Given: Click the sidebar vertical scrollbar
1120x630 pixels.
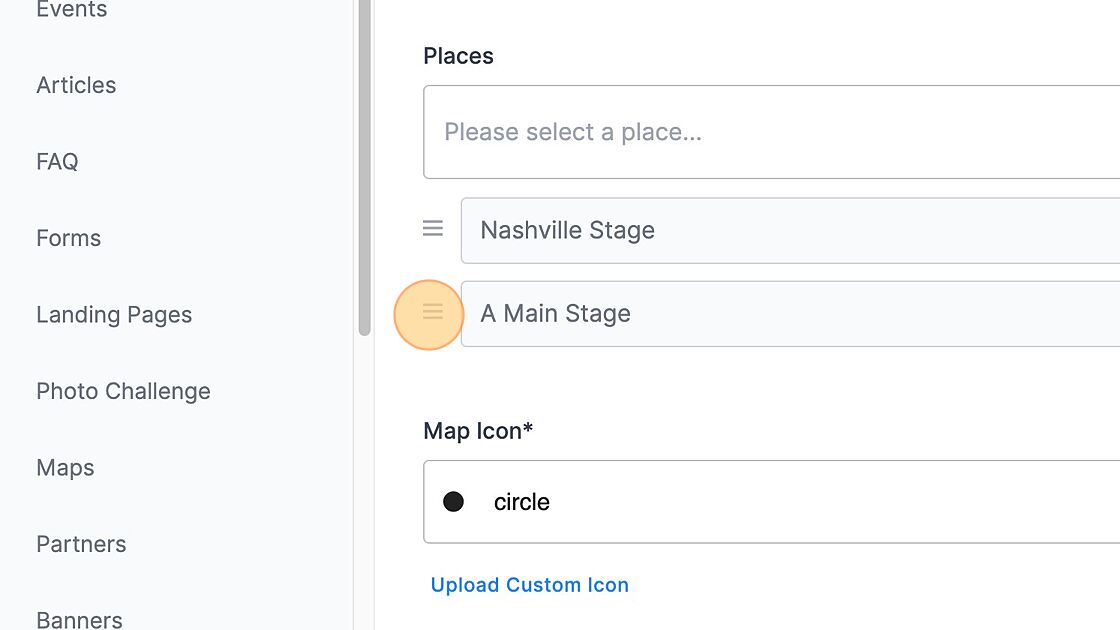Looking at the screenshot, I should click(365, 170).
